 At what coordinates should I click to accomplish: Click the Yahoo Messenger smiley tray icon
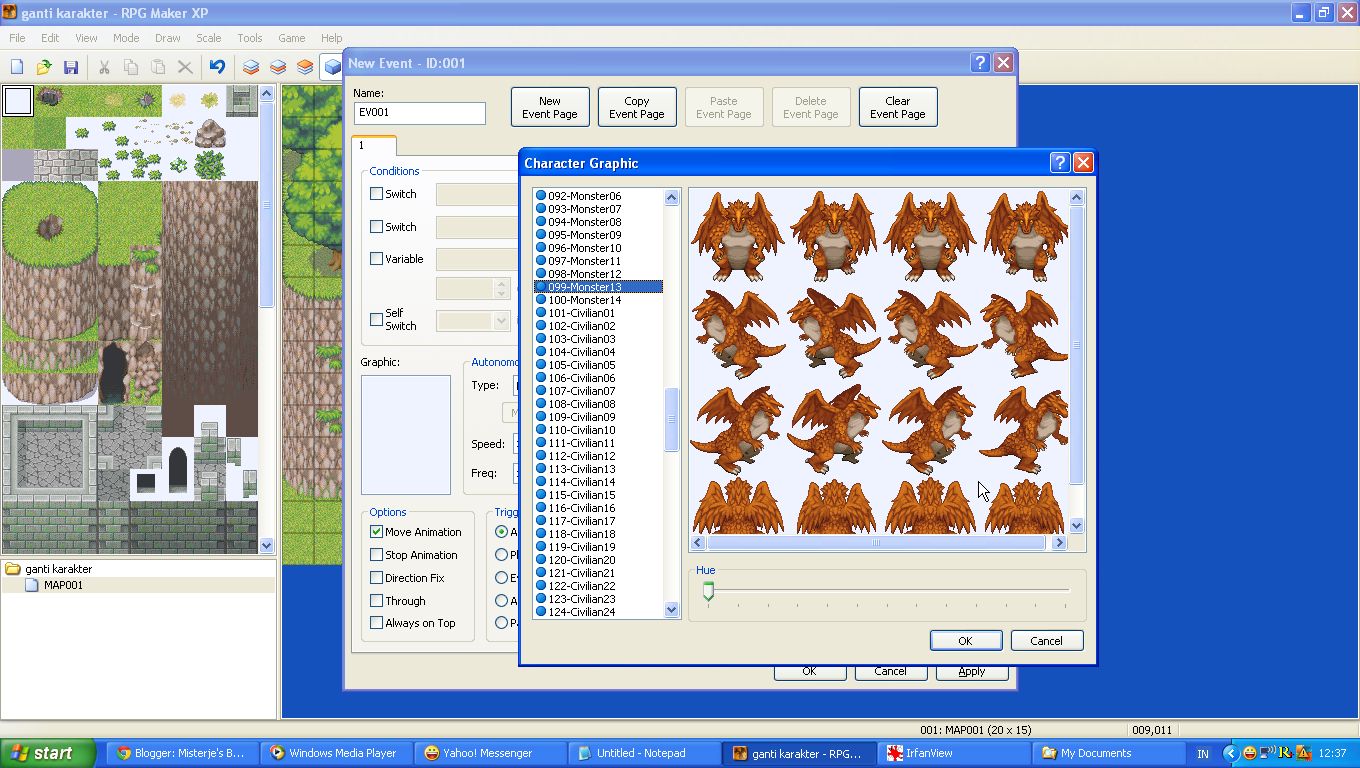coord(1251,753)
